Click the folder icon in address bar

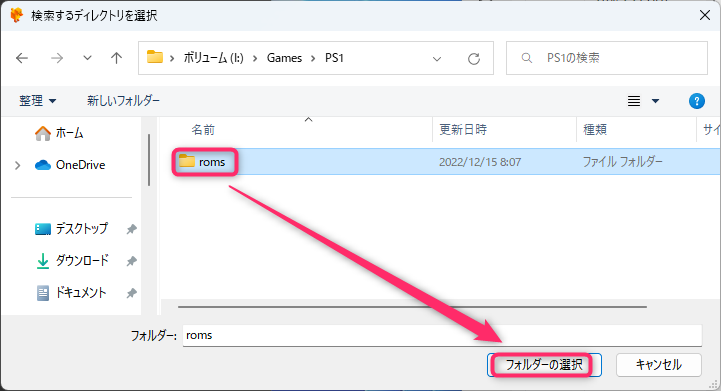155,57
